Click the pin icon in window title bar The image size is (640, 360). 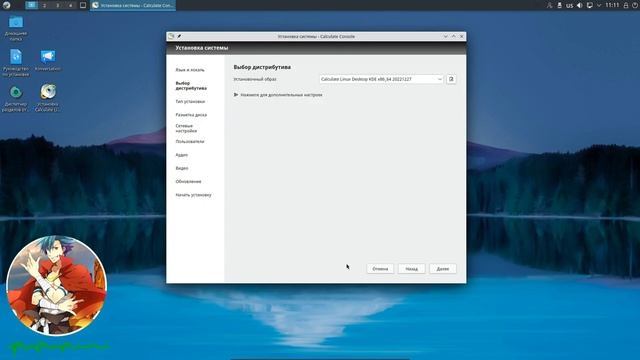click(179, 36)
